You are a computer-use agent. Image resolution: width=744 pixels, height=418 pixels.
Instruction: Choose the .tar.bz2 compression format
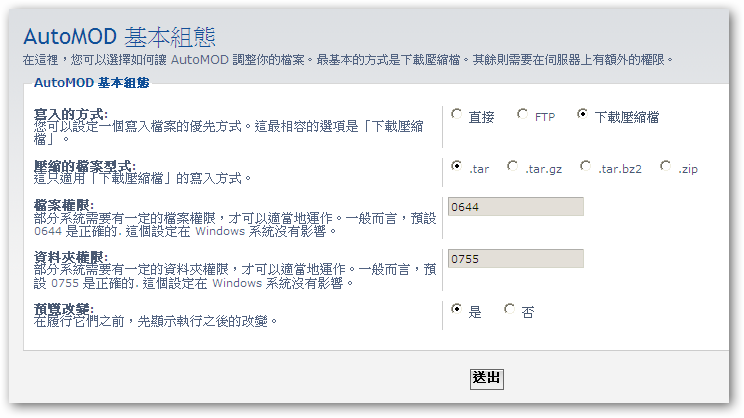(586, 166)
